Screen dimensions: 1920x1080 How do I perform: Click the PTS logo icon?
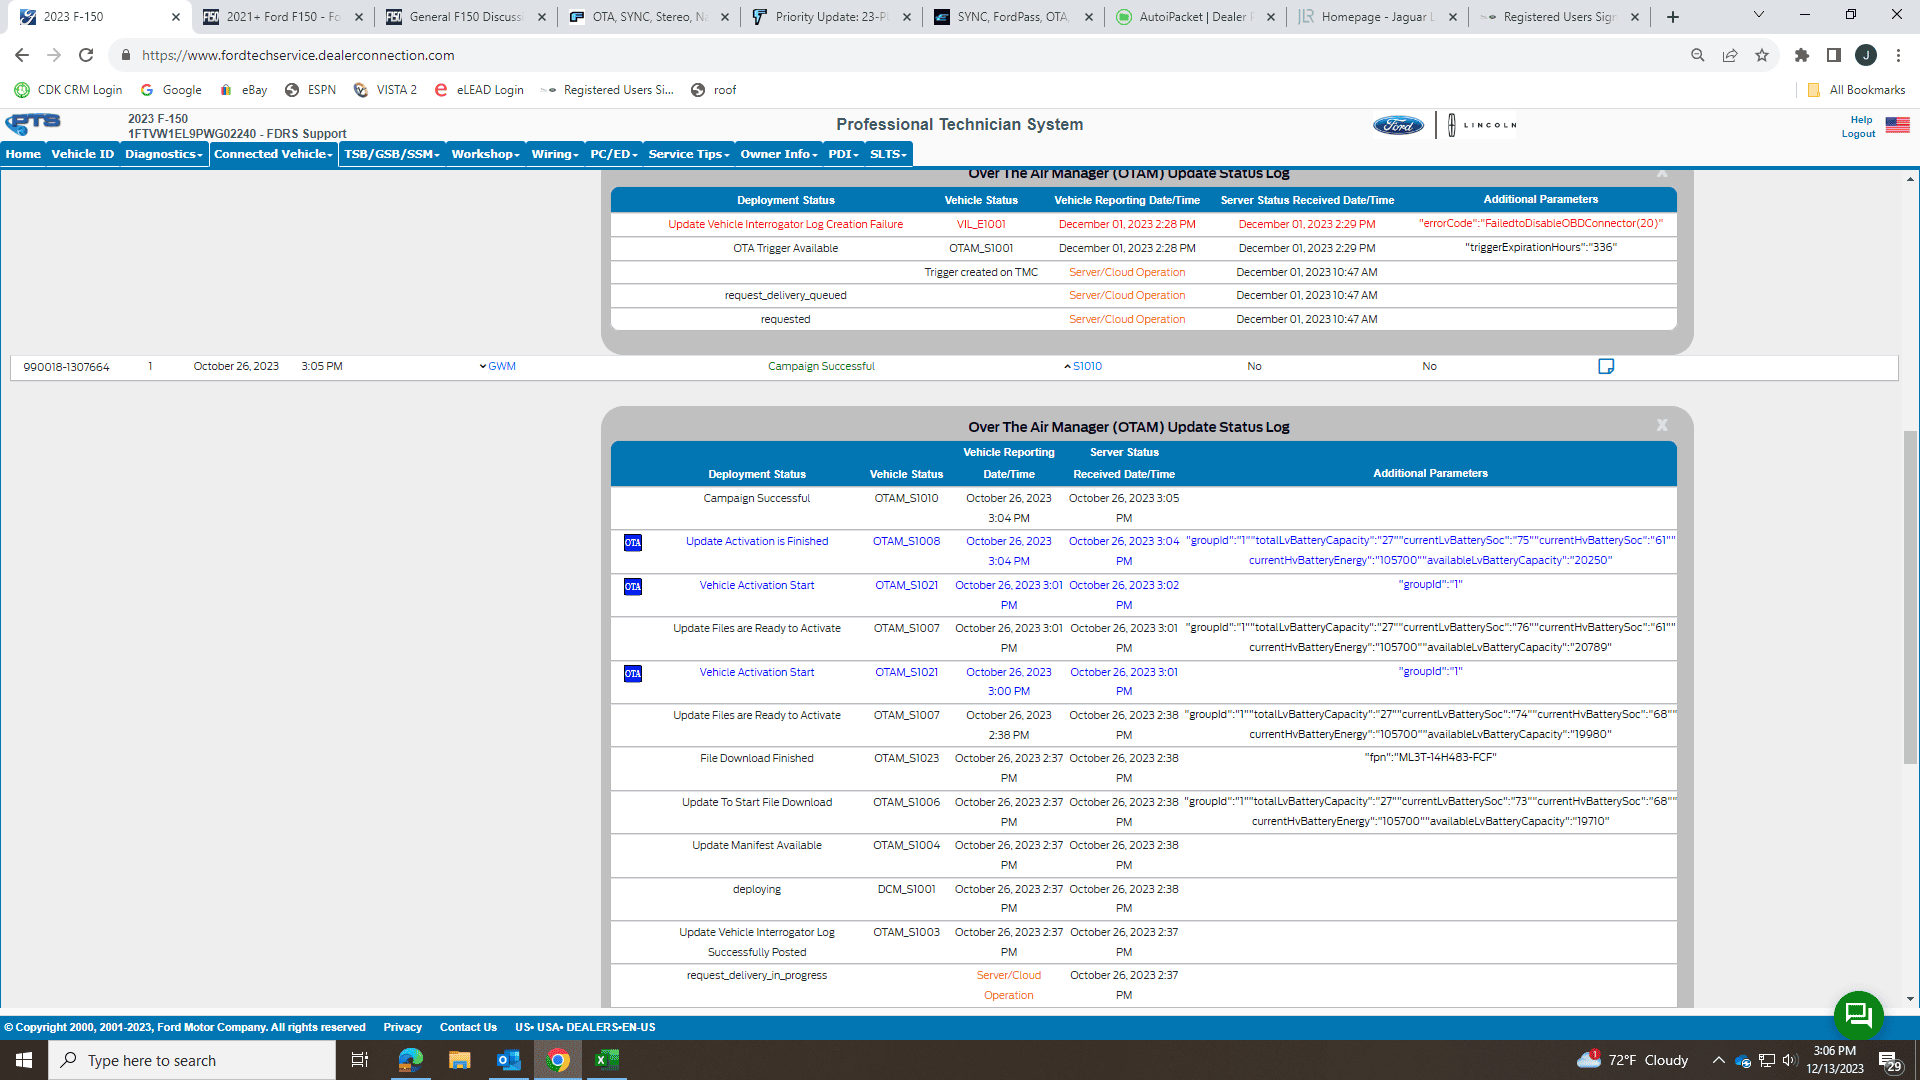tap(33, 124)
